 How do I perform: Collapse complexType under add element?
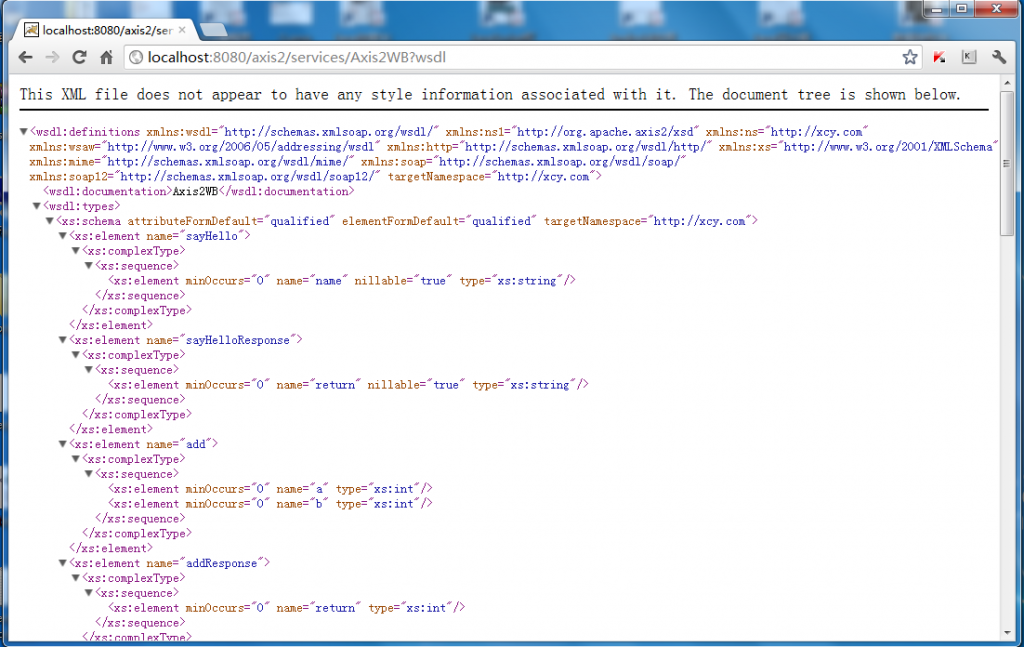click(76, 459)
